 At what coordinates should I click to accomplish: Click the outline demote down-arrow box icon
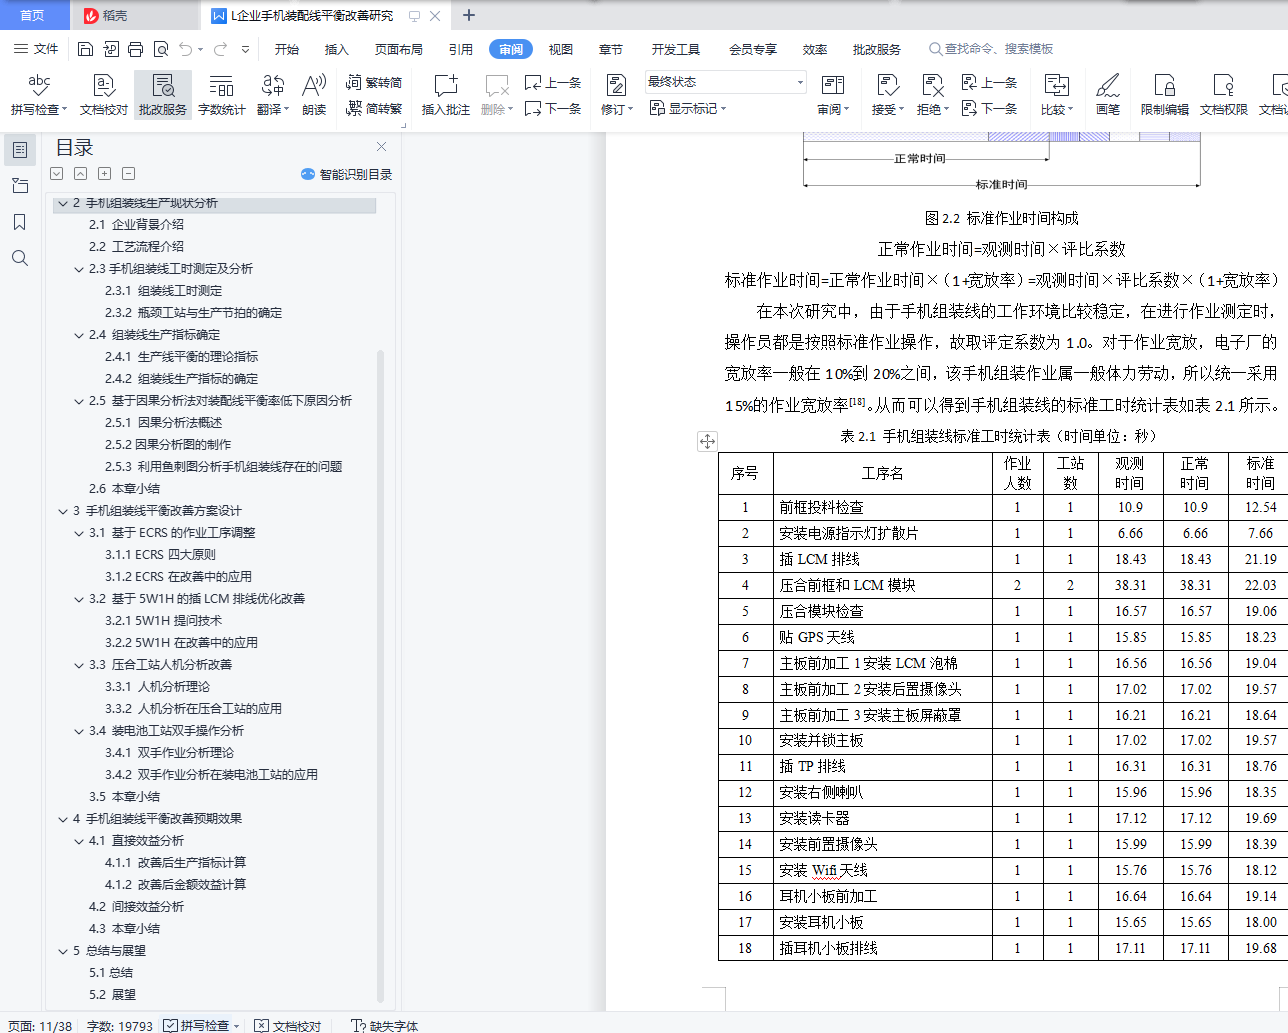(x=56, y=174)
